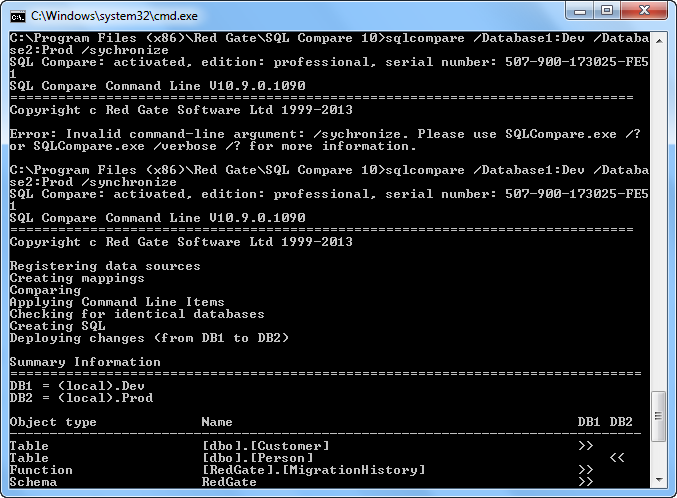Click the DB2 column header
Viewport: 677px width, 498px height.
point(621,422)
